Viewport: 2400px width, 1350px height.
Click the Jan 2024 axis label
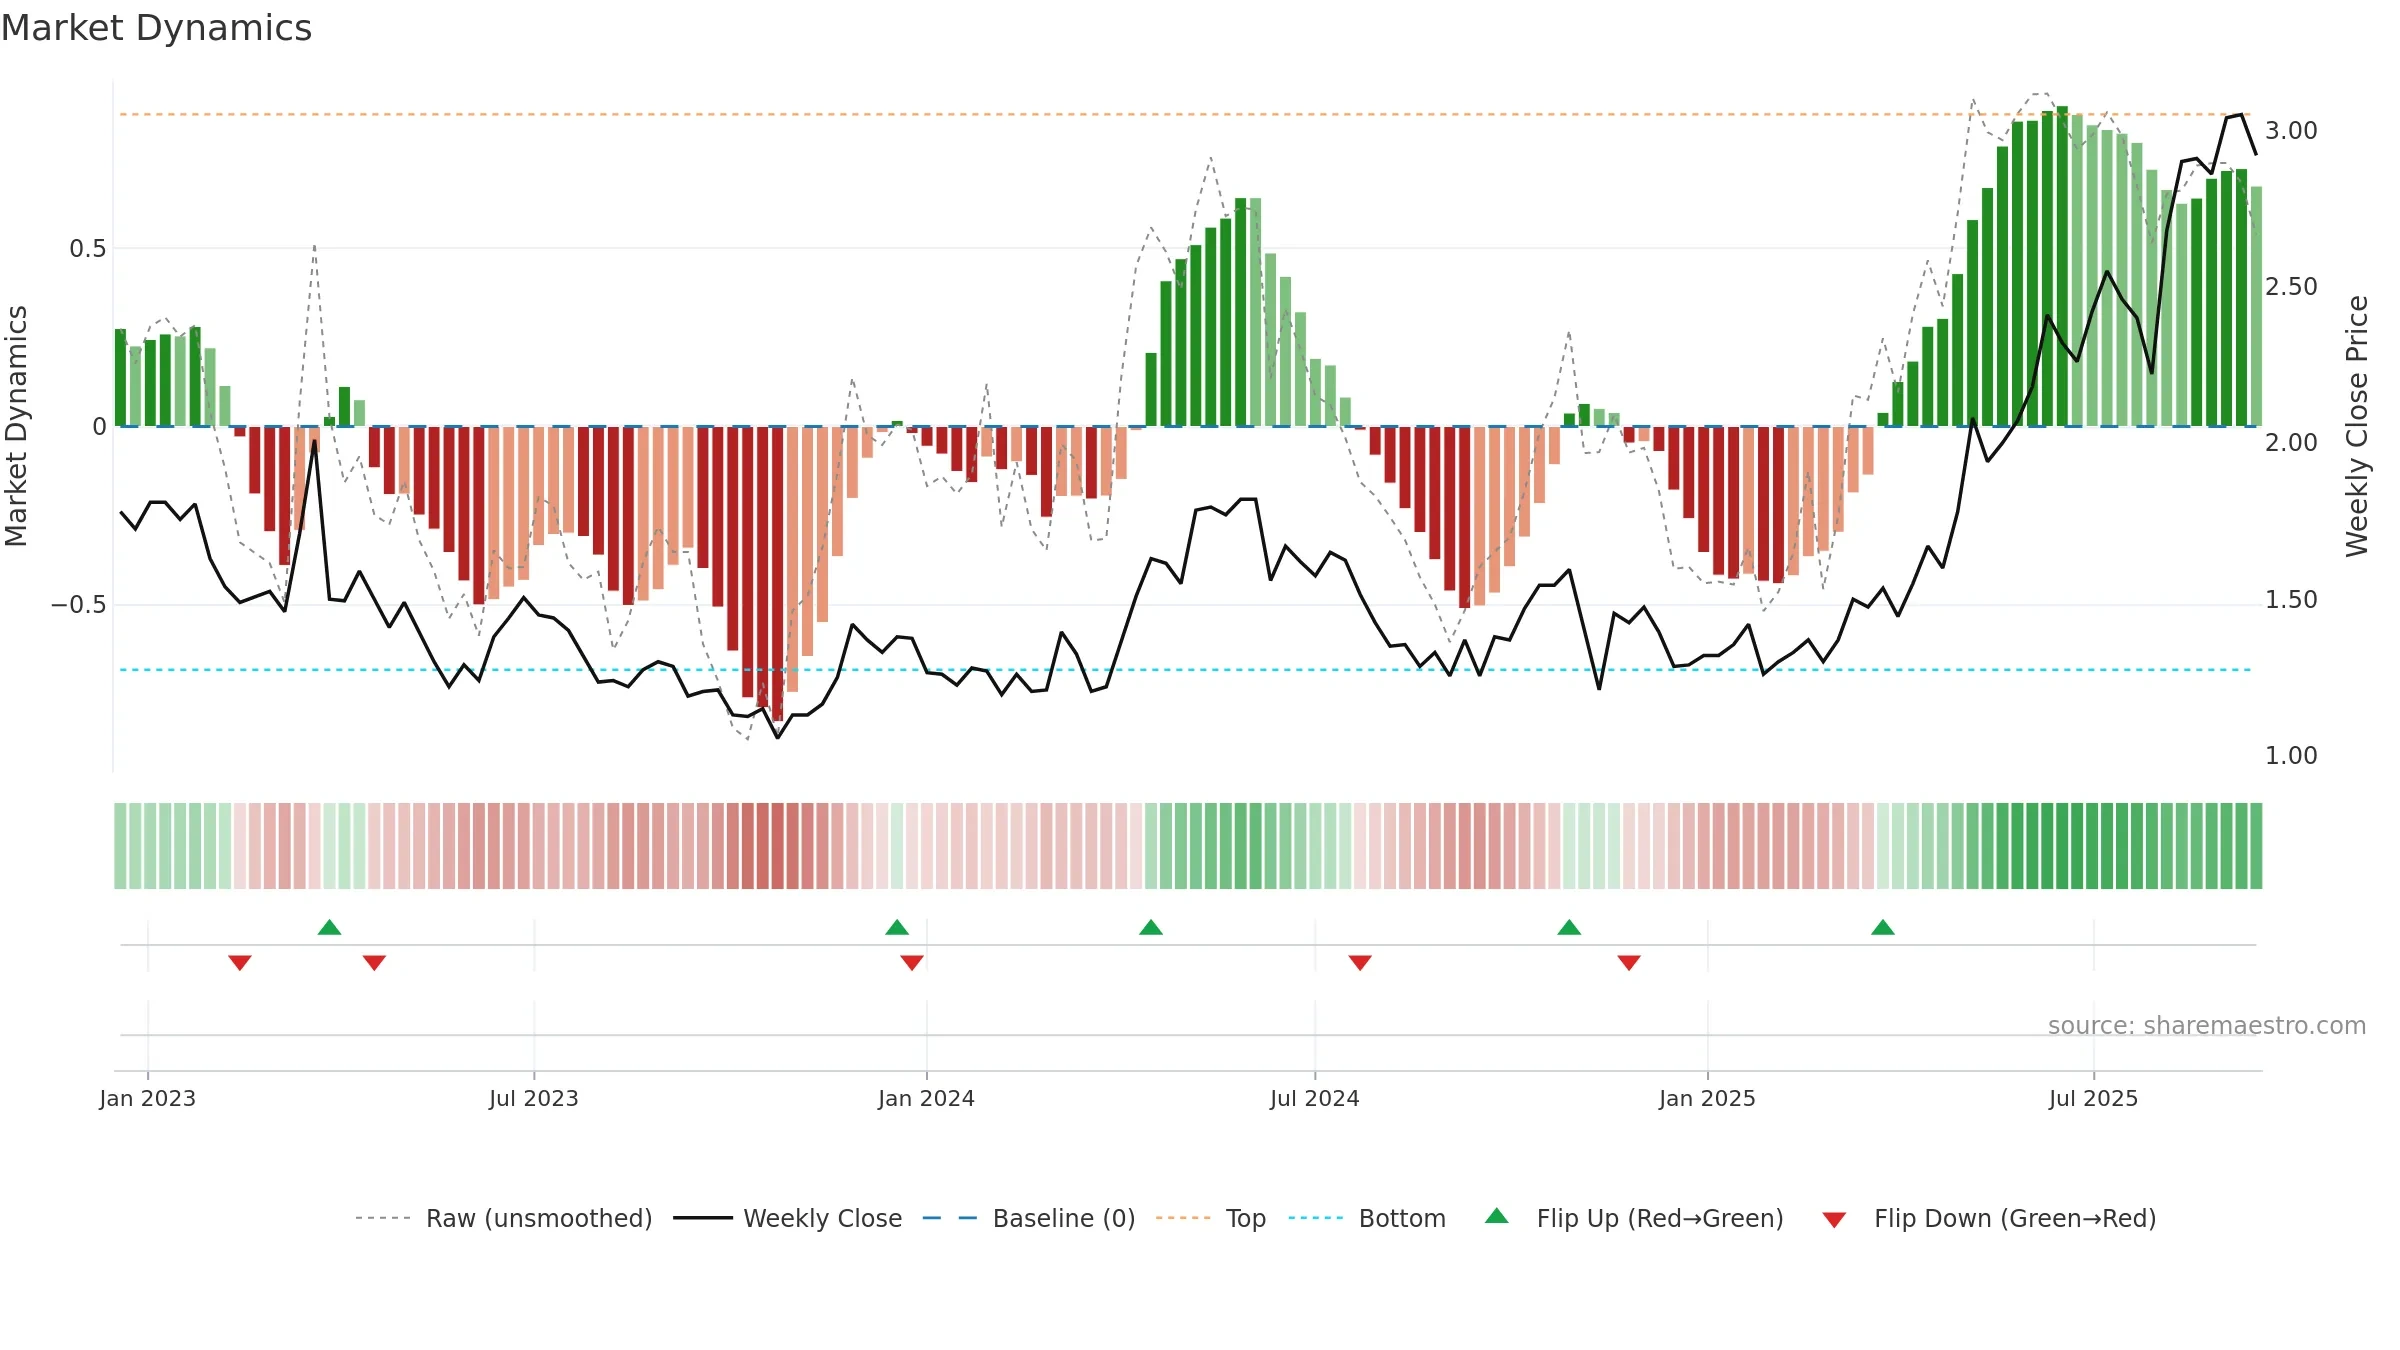(927, 1098)
